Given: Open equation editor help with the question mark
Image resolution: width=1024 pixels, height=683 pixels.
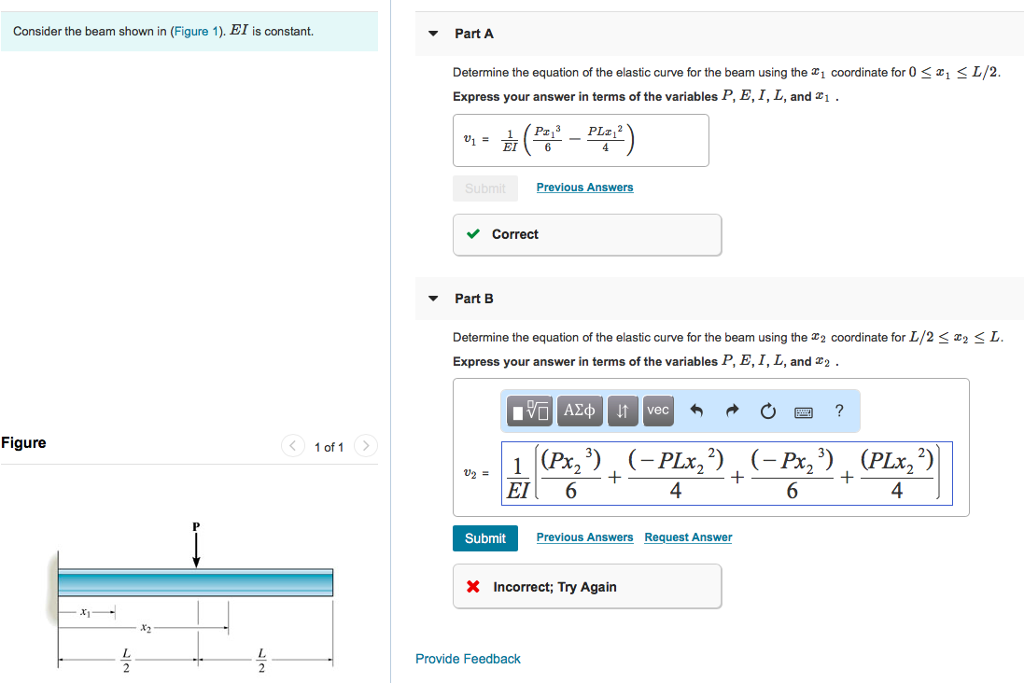Looking at the screenshot, I should (x=839, y=411).
